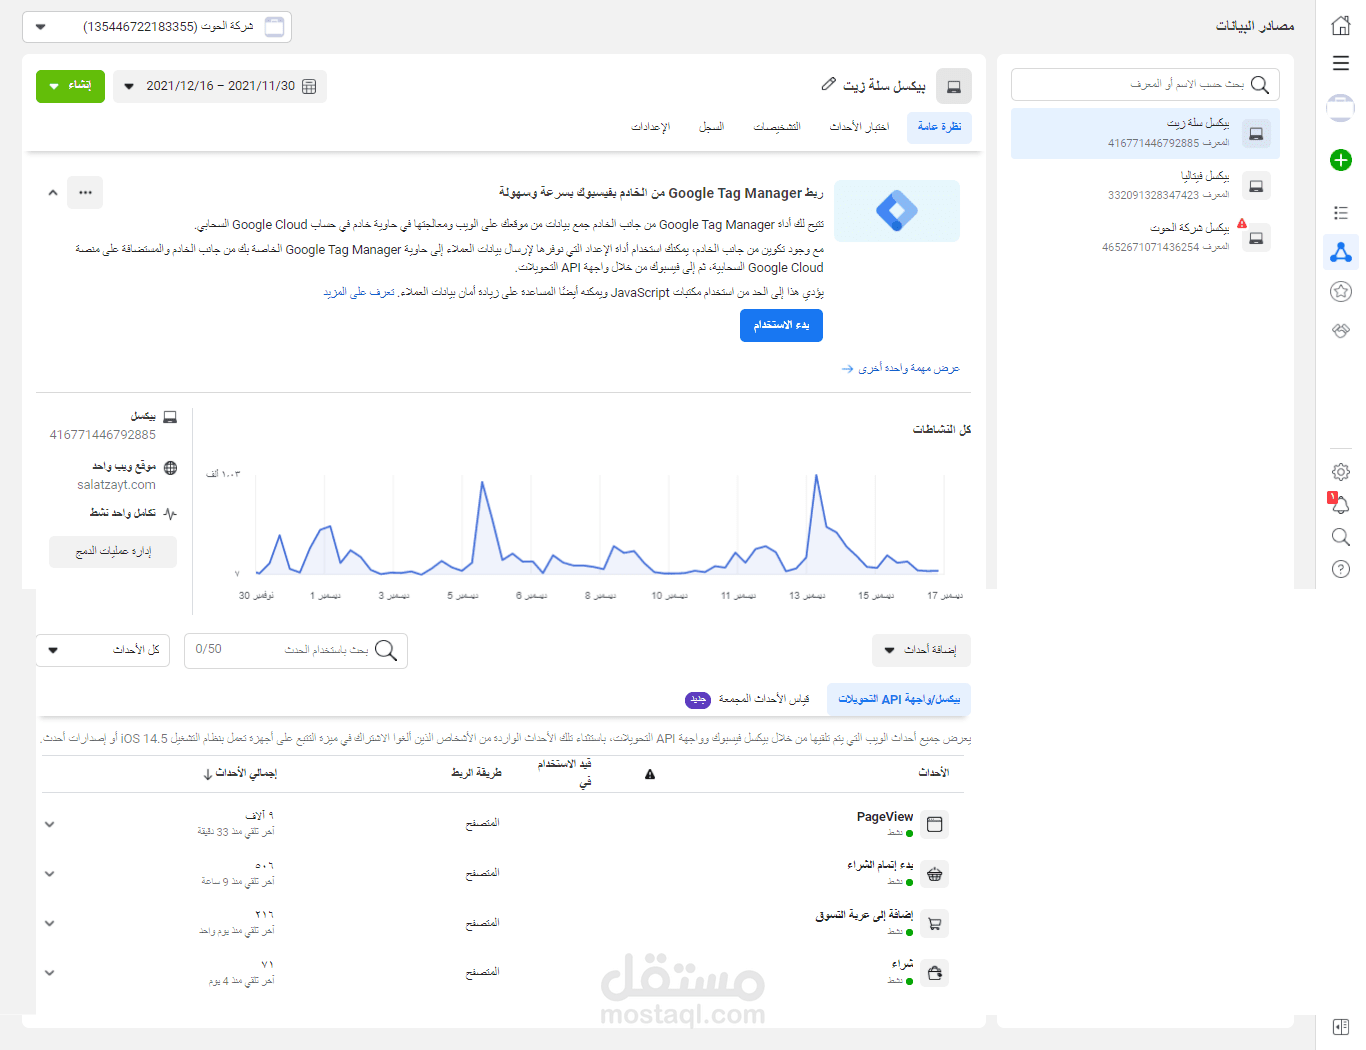The width and height of the screenshot is (1366, 1050).
Task: Switch to the السجل history tab
Action: 711,127
